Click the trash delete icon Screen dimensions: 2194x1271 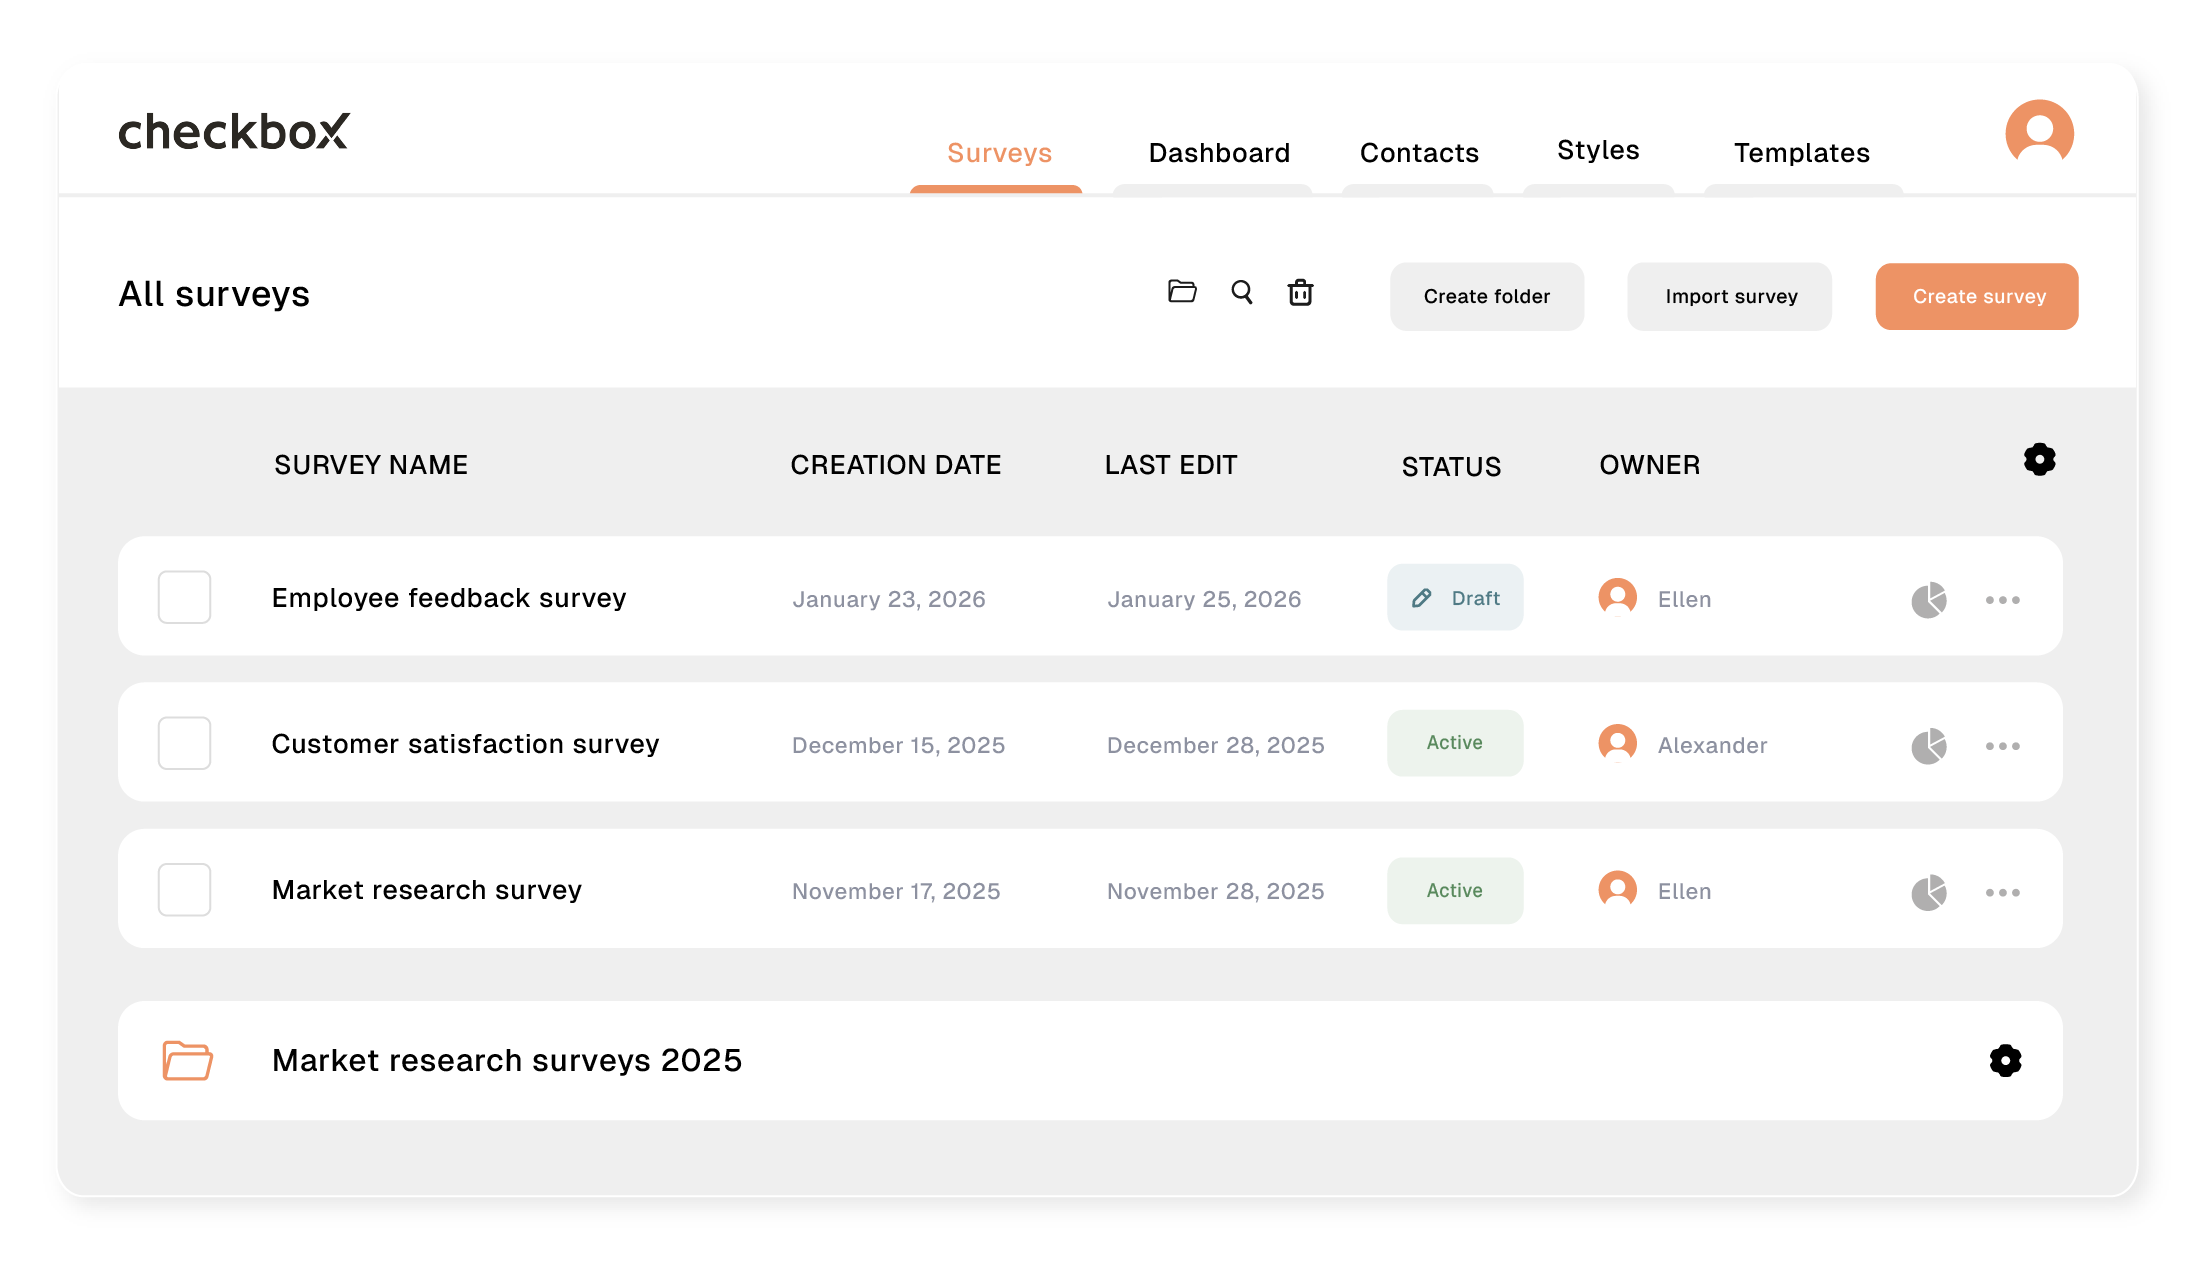coord(1300,292)
